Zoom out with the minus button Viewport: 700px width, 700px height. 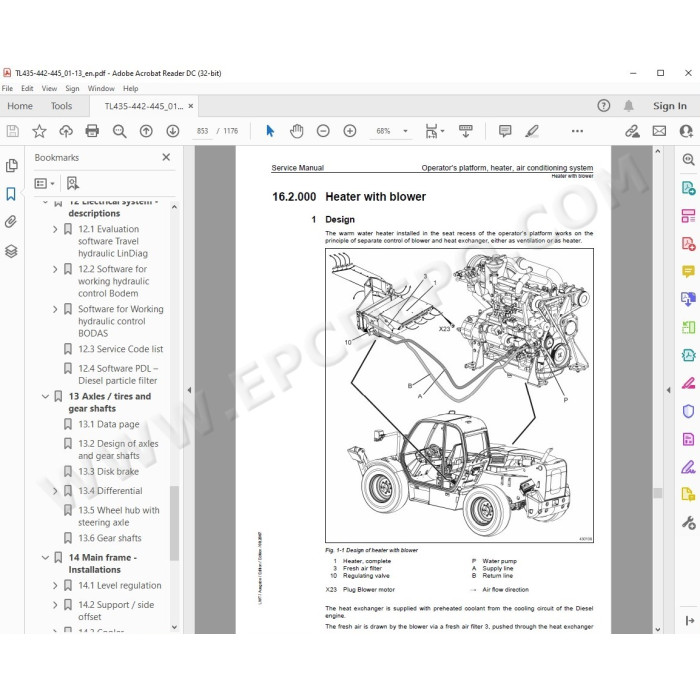coord(323,131)
